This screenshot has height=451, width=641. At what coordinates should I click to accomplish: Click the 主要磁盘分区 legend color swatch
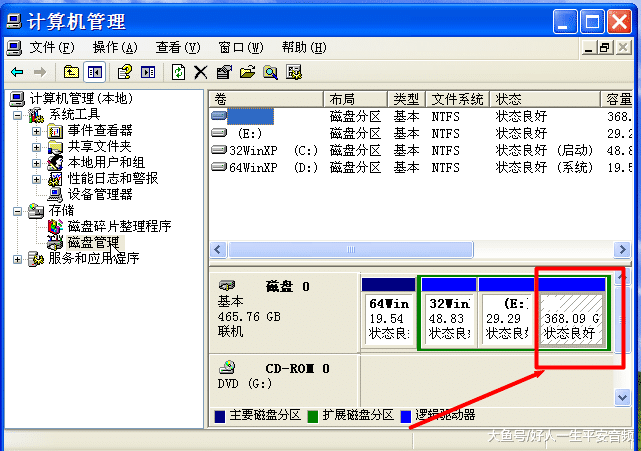click(220, 416)
